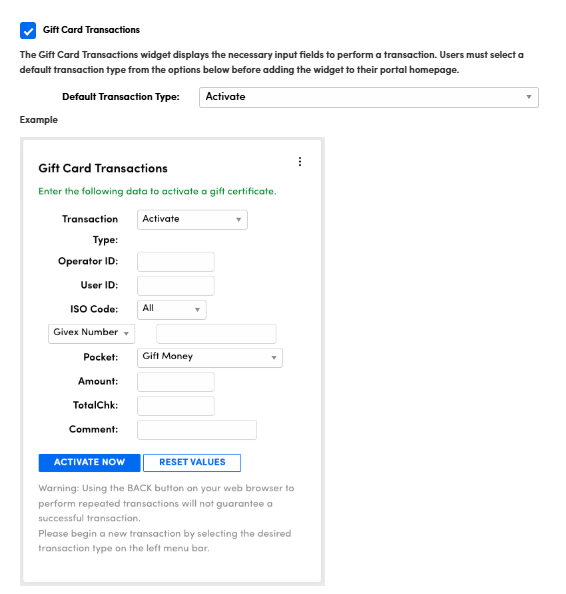Click the ACTIVATE NOW button

pyautogui.click(x=89, y=463)
